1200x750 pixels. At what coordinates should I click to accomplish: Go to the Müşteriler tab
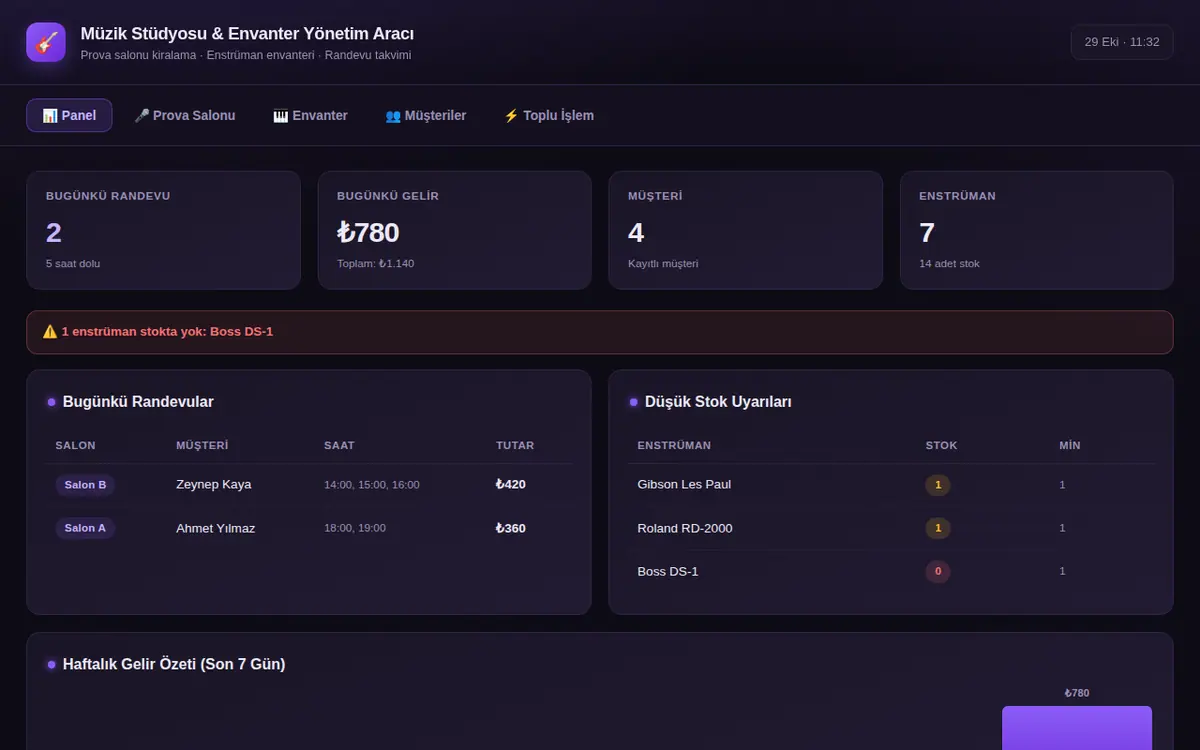(426, 115)
